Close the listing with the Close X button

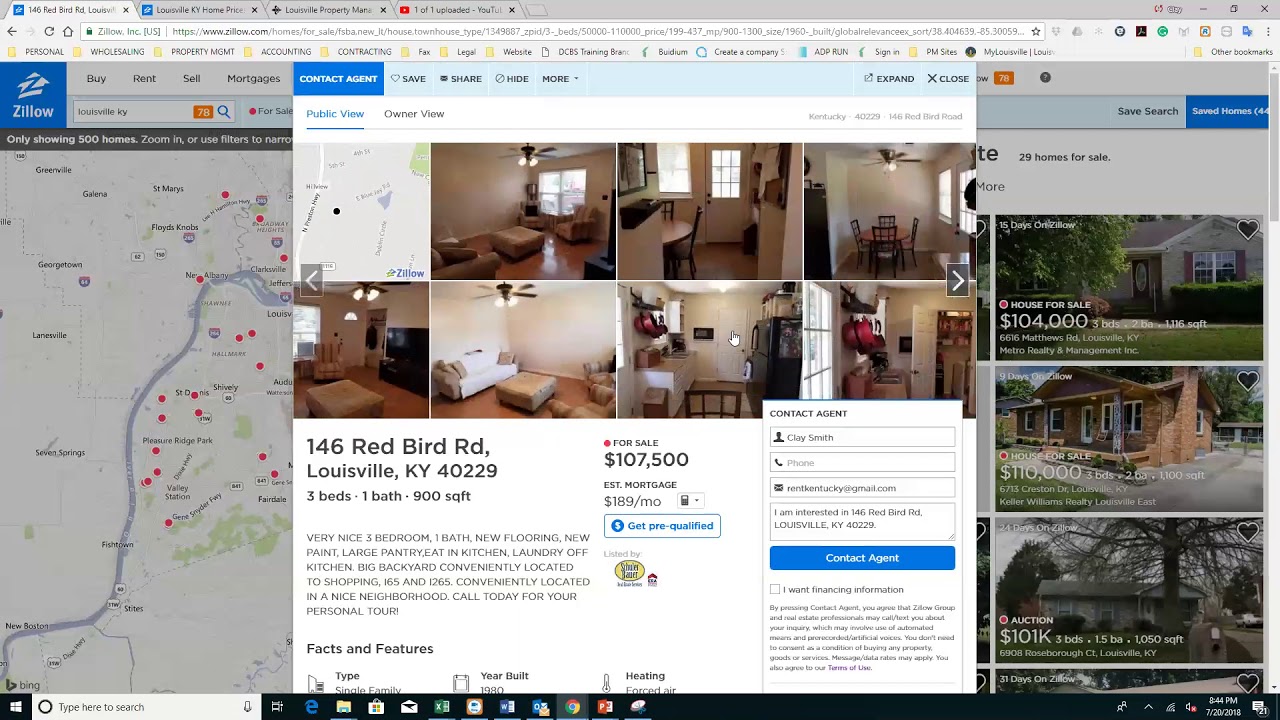click(x=948, y=79)
